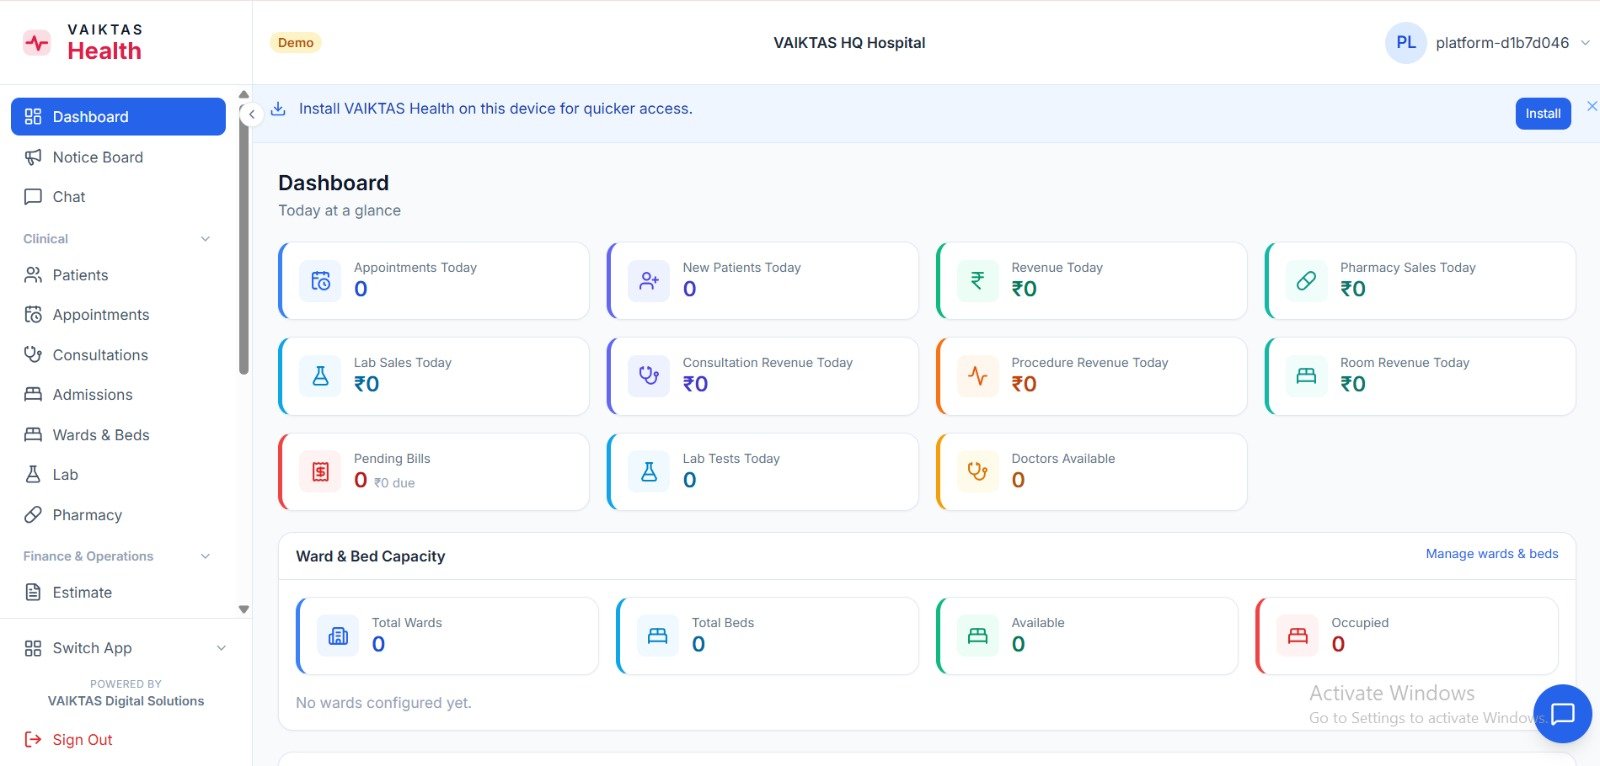Click the Install button
The height and width of the screenshot is (766, 1600).
pyautogui.click(x=1543, y=114)
